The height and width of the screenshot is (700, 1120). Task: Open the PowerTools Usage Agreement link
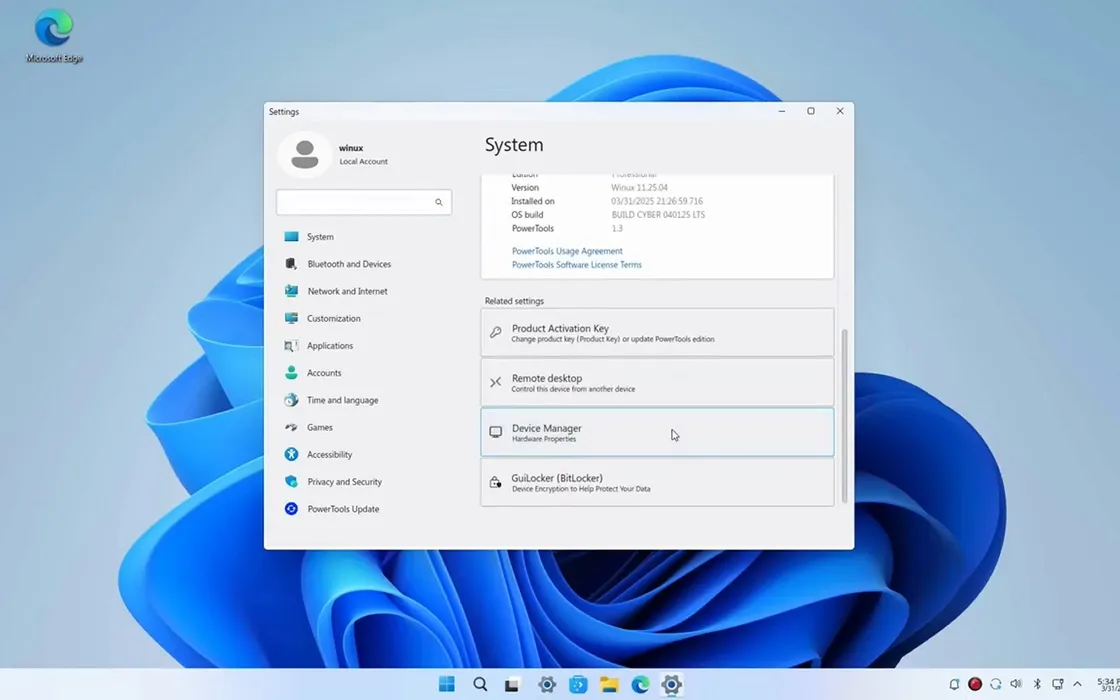[567, 251]
